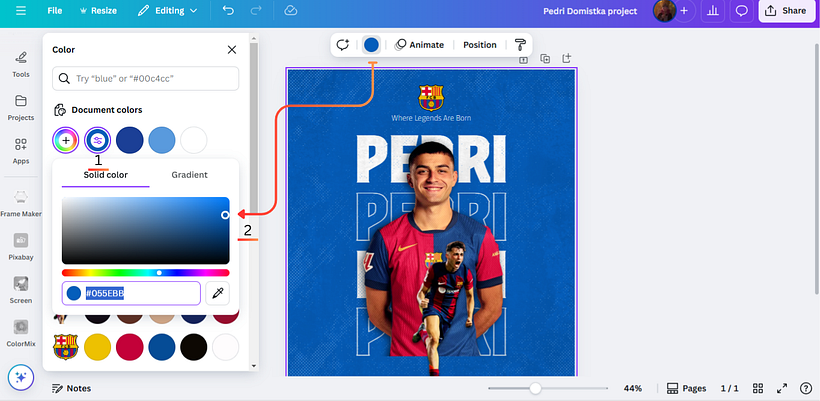Close the Color panel
The width and height of the screenshot is (820, 401).
point(232,50)
